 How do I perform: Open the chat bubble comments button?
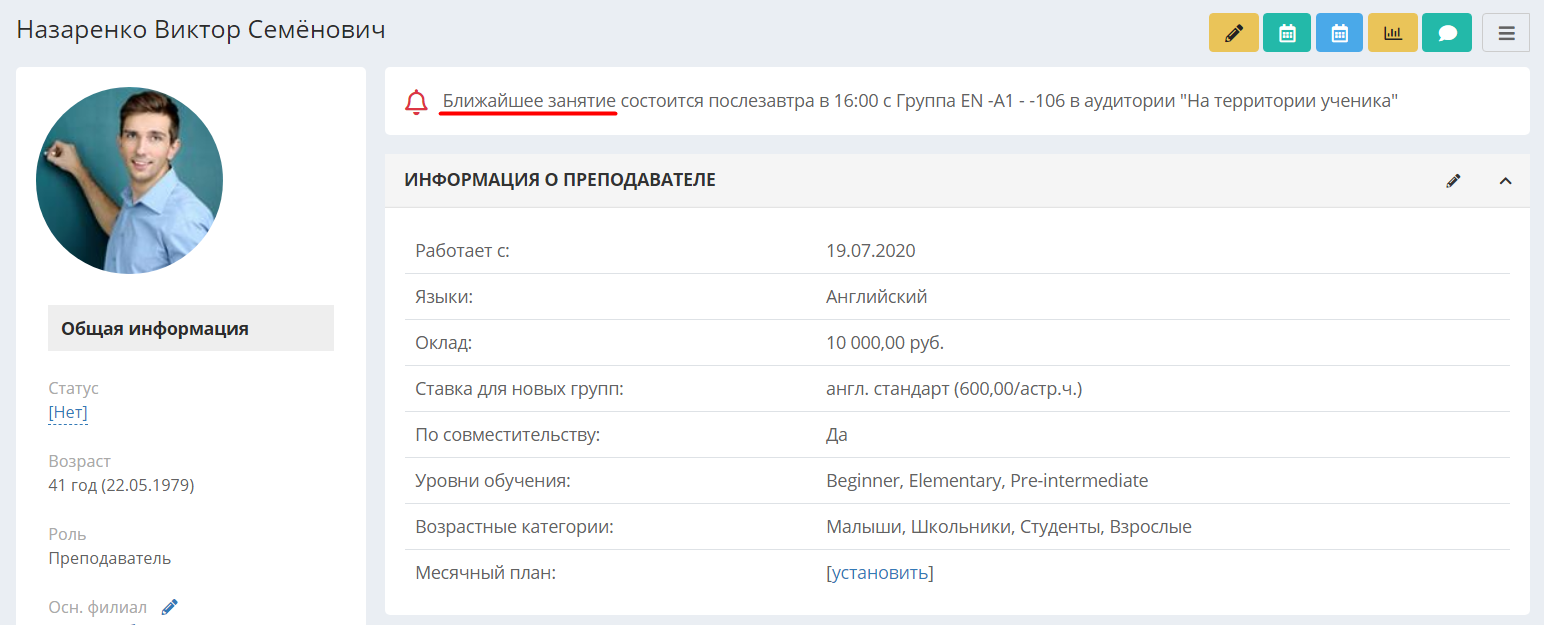[1447, 33]
